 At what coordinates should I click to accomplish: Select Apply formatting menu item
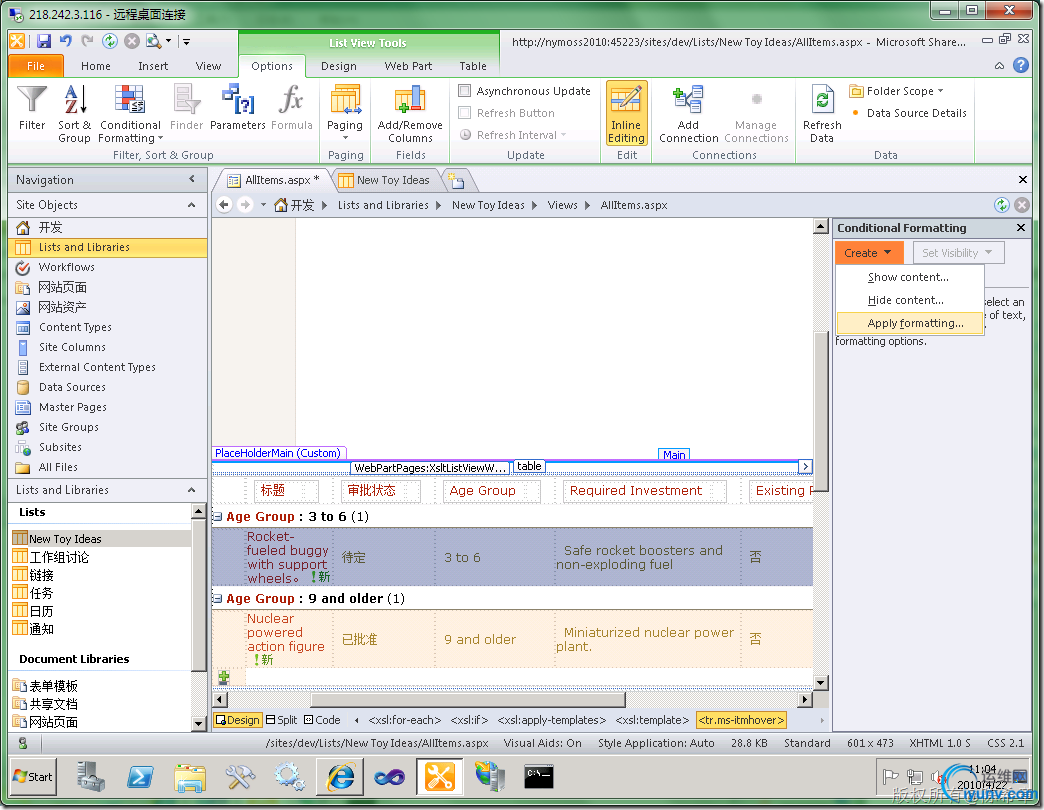(915, 323)
